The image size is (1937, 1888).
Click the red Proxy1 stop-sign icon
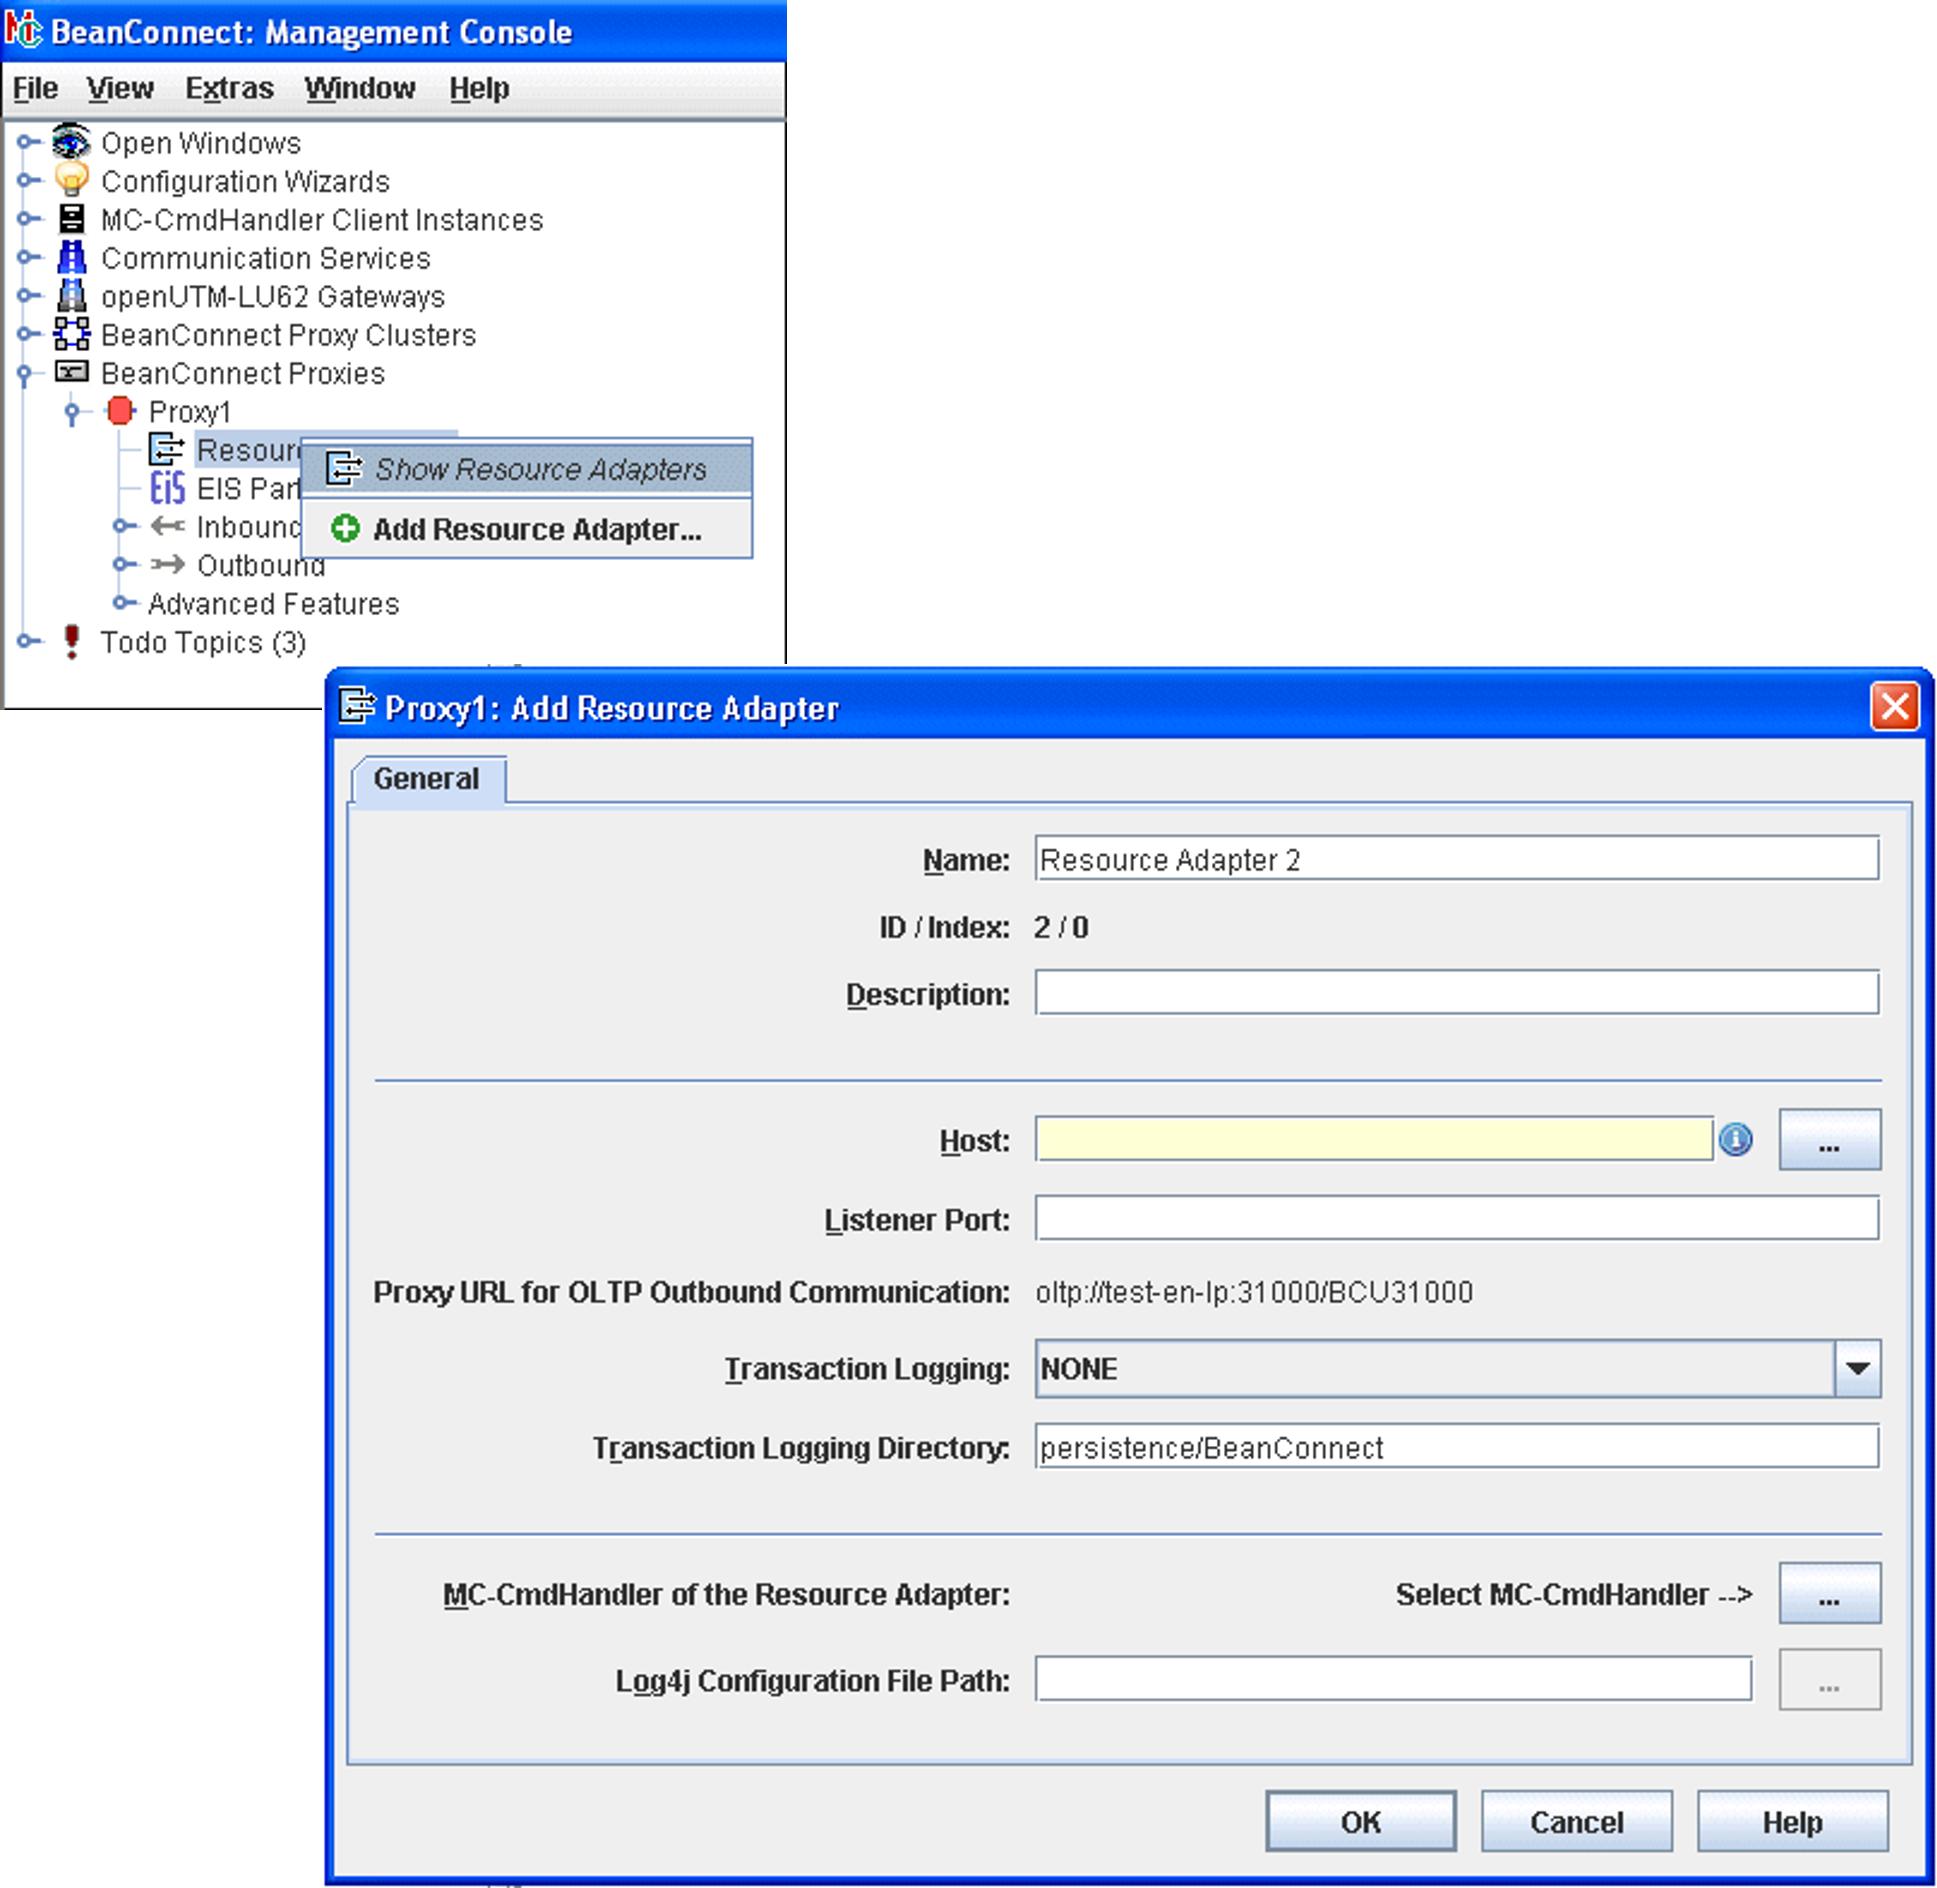click(120, 411)
